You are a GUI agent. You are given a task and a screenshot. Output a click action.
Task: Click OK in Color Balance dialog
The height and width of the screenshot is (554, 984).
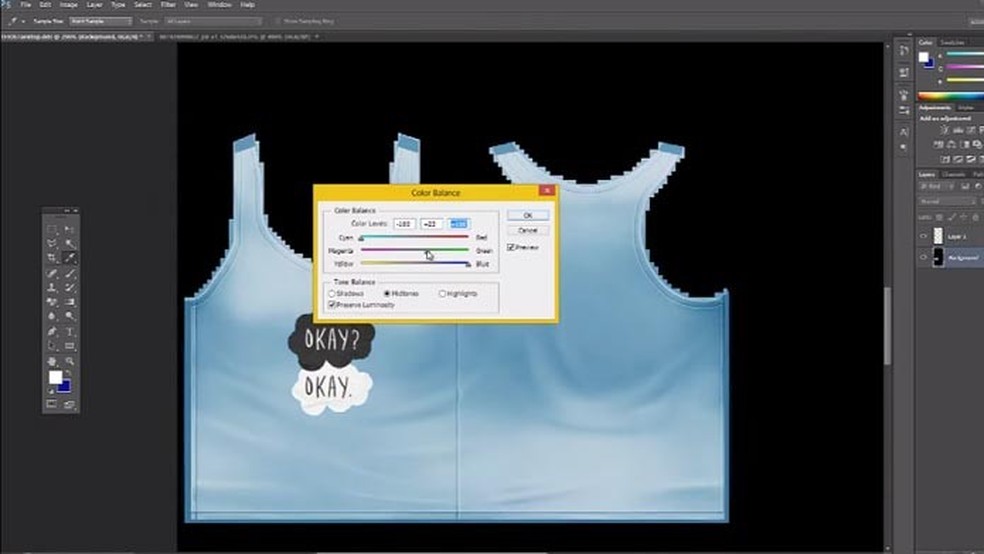[528, 215]
